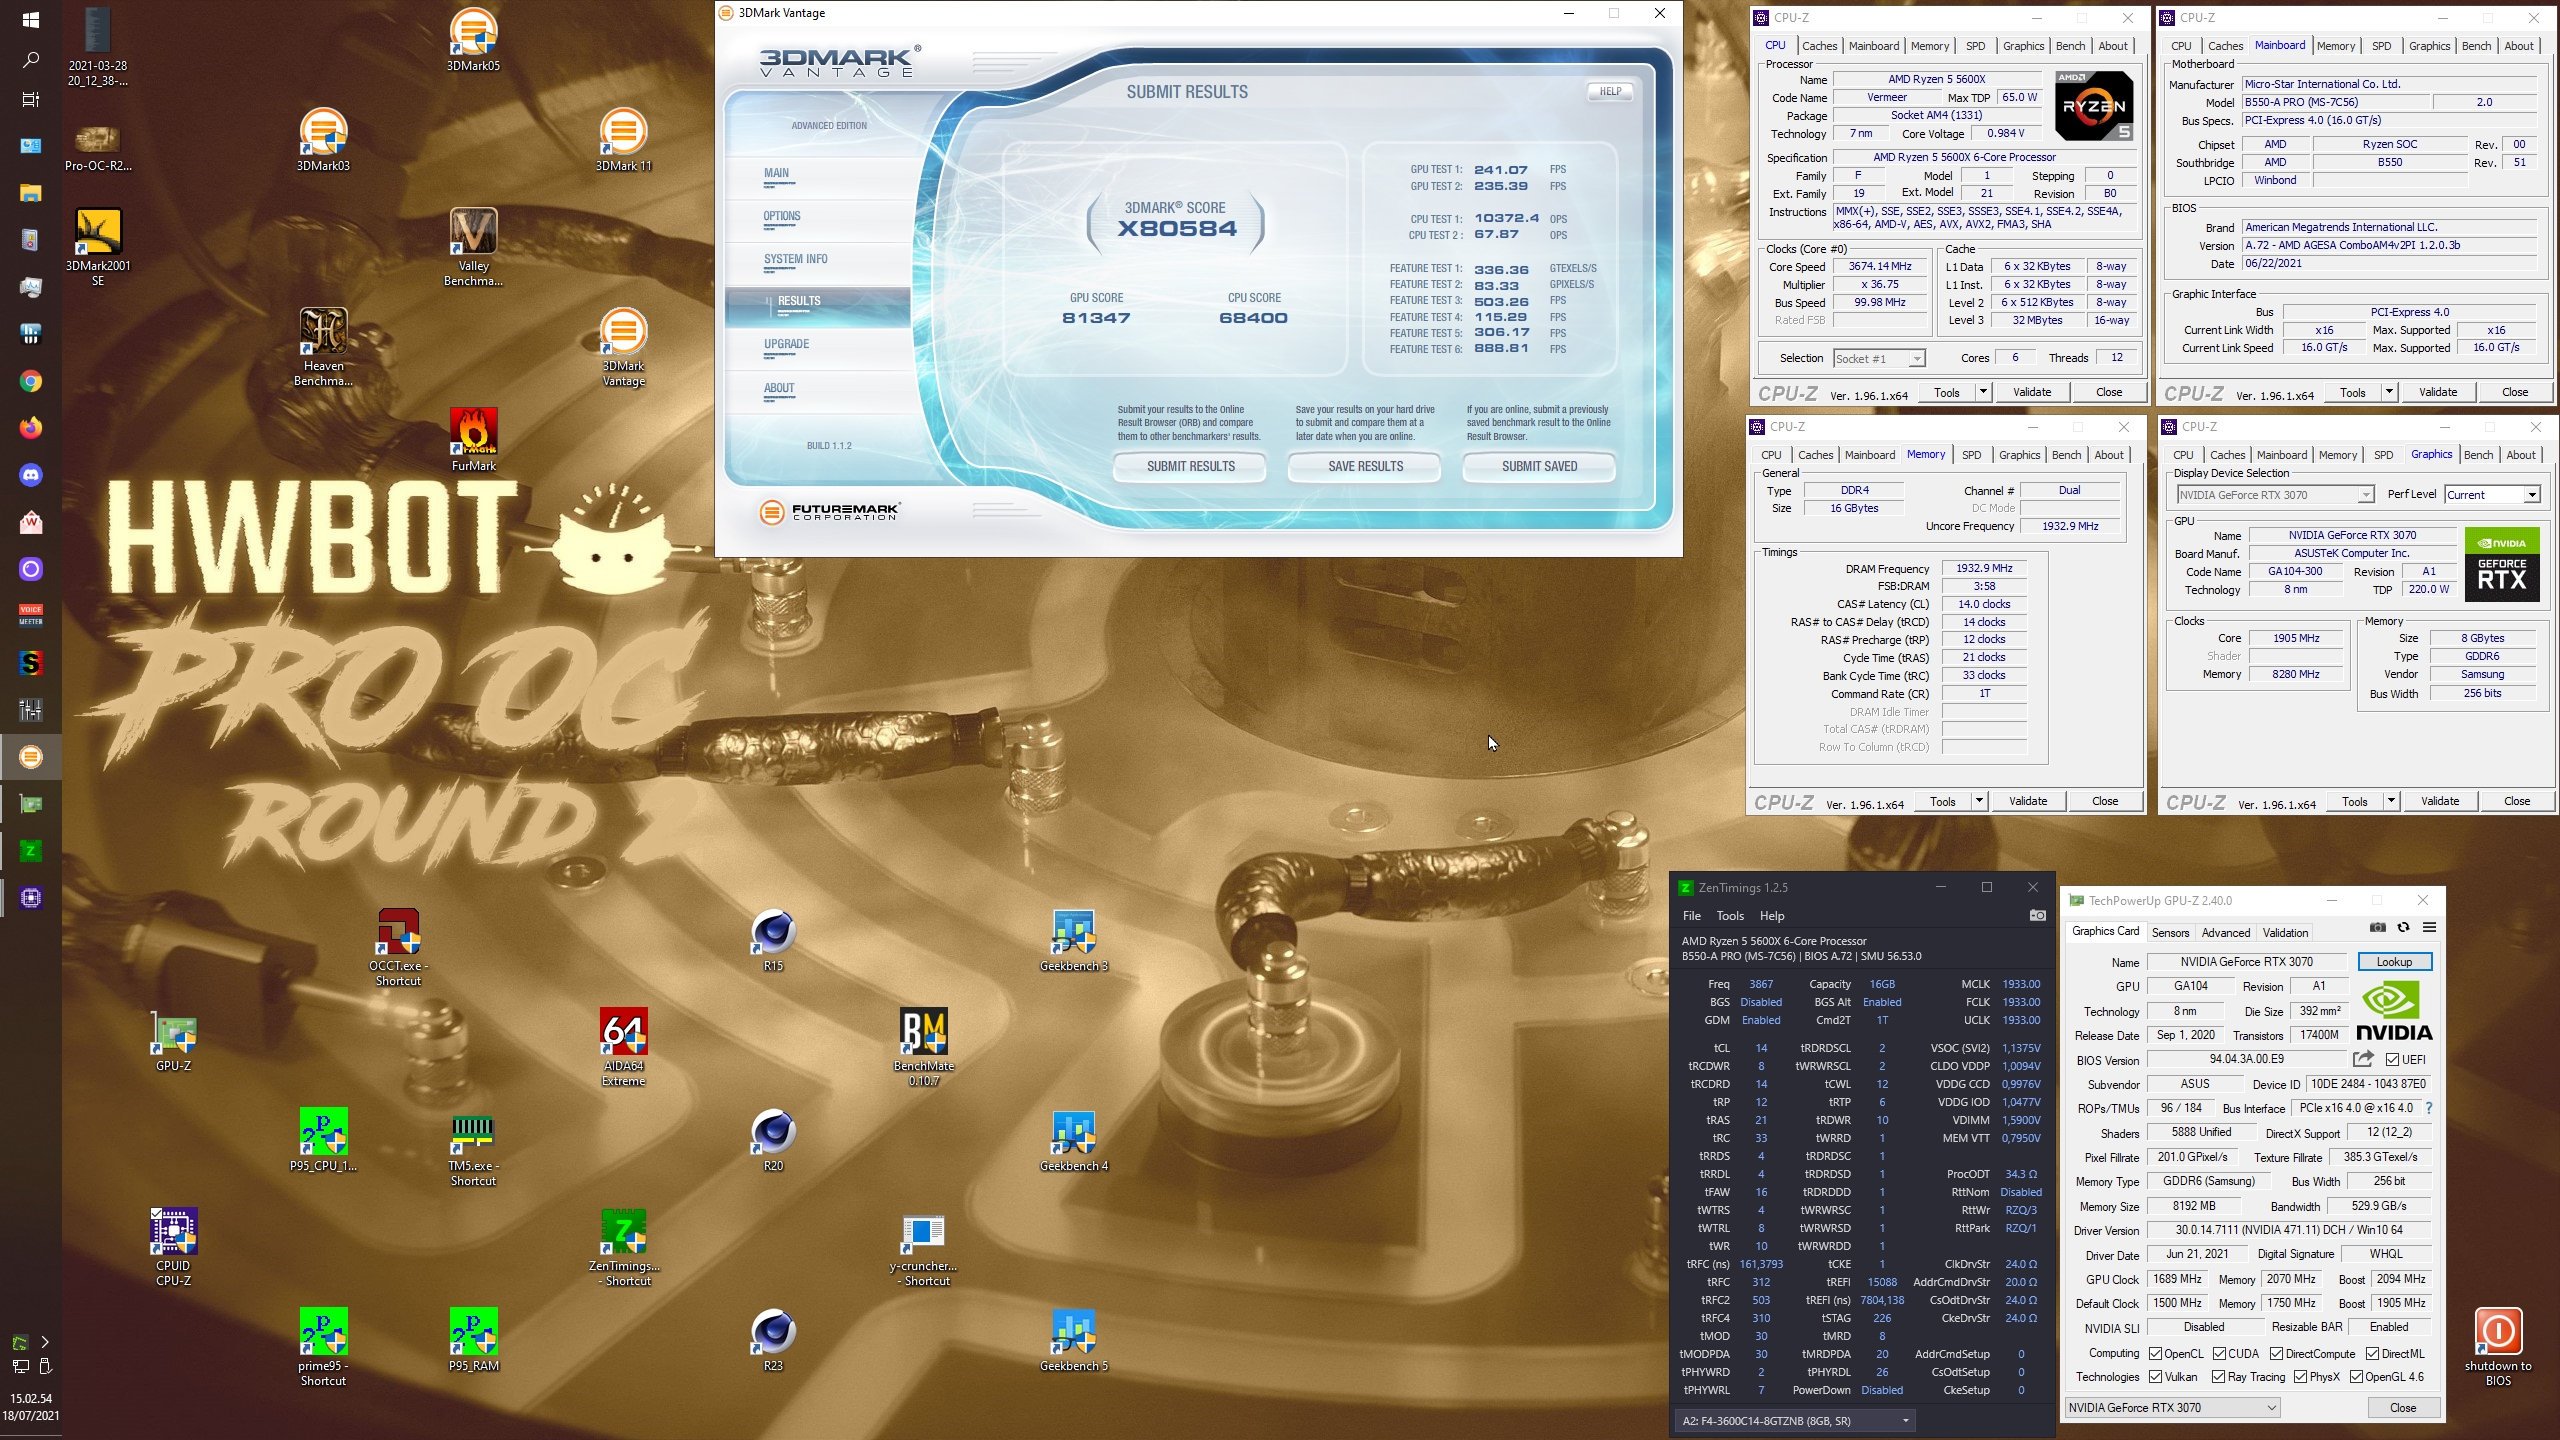
Task: Click Submit Saved button in 3DMark Vantage
Action: tap(1539, 467)
